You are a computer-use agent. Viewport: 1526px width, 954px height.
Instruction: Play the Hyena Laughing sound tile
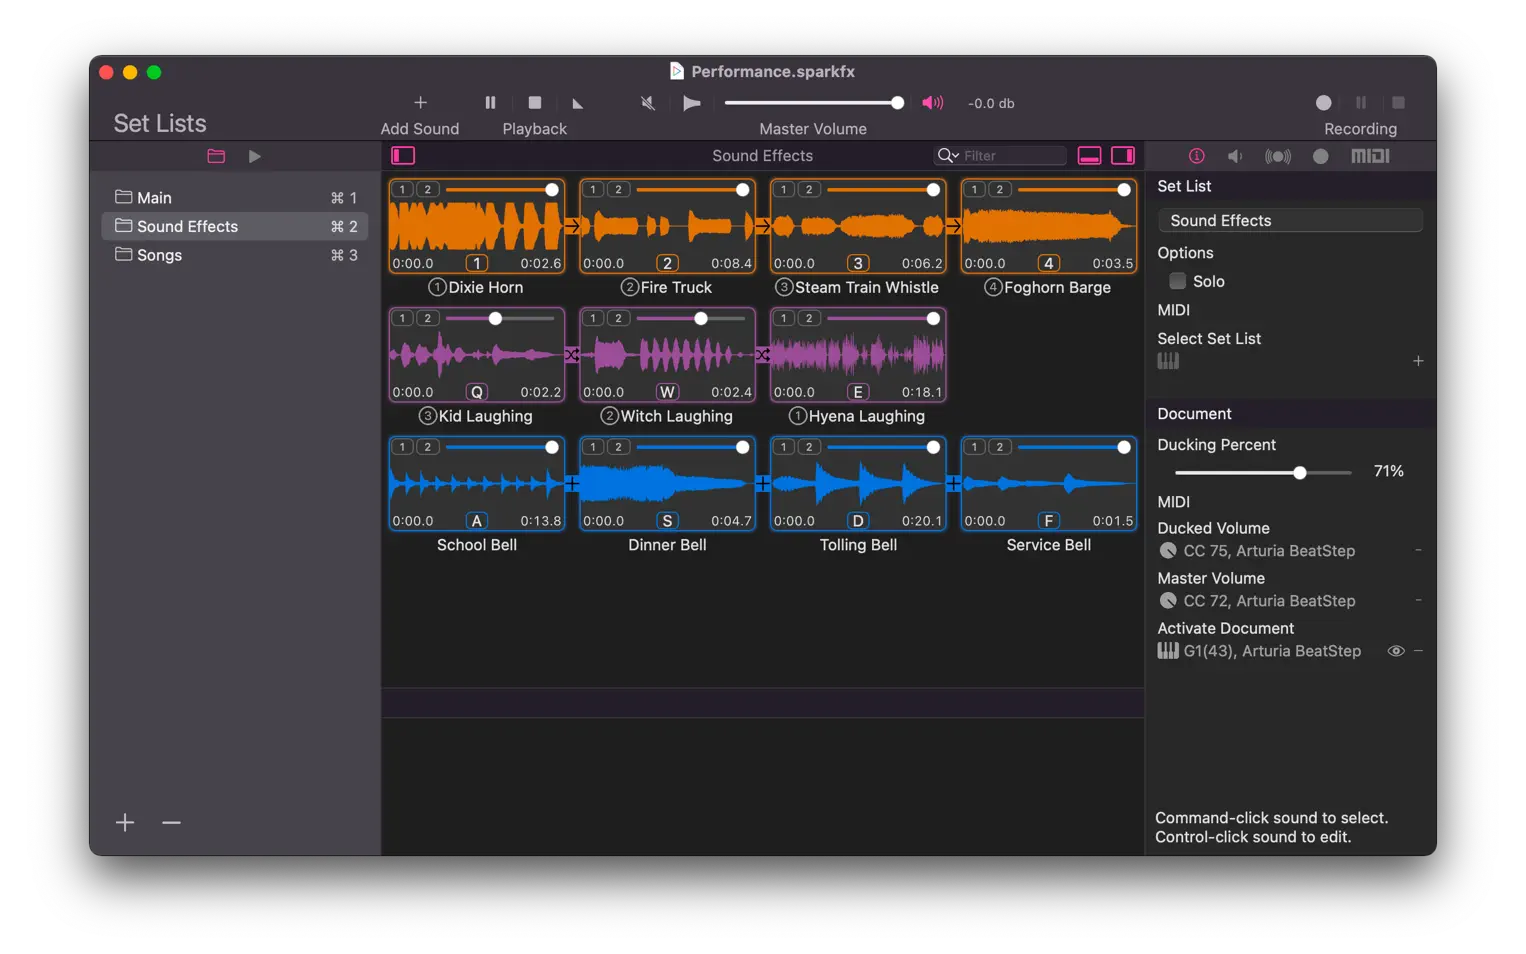tap(858, 355)
